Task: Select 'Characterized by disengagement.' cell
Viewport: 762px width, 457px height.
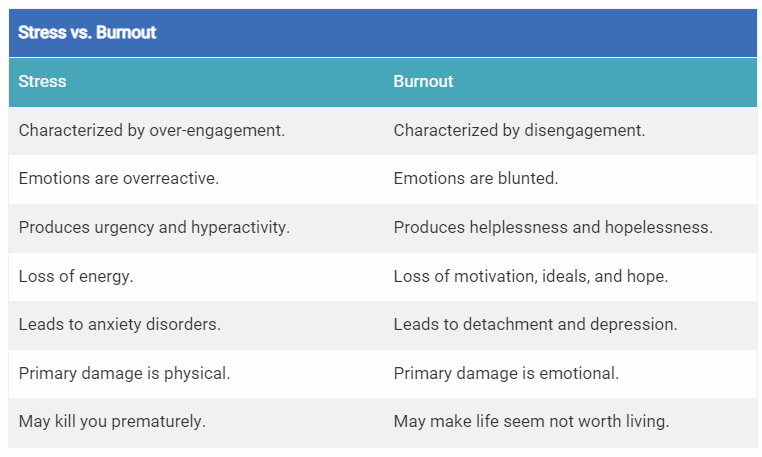Action: 519,130
